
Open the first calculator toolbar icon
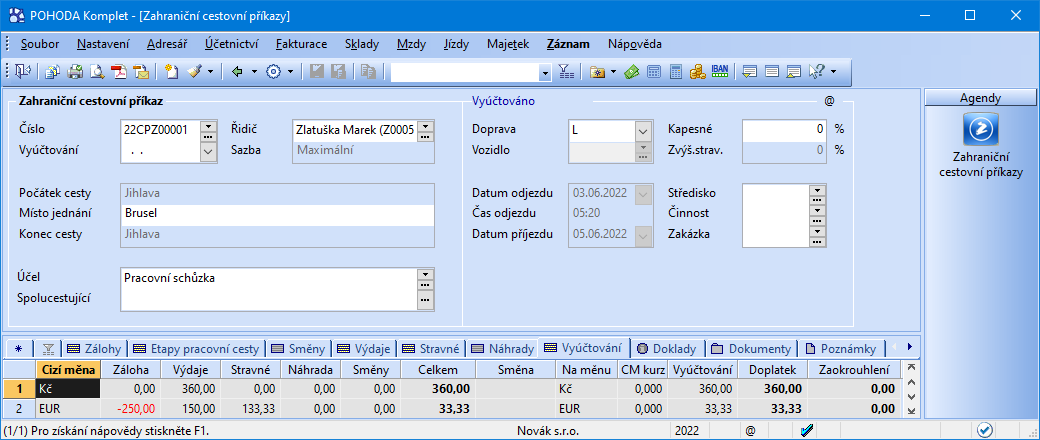[653, 72]
